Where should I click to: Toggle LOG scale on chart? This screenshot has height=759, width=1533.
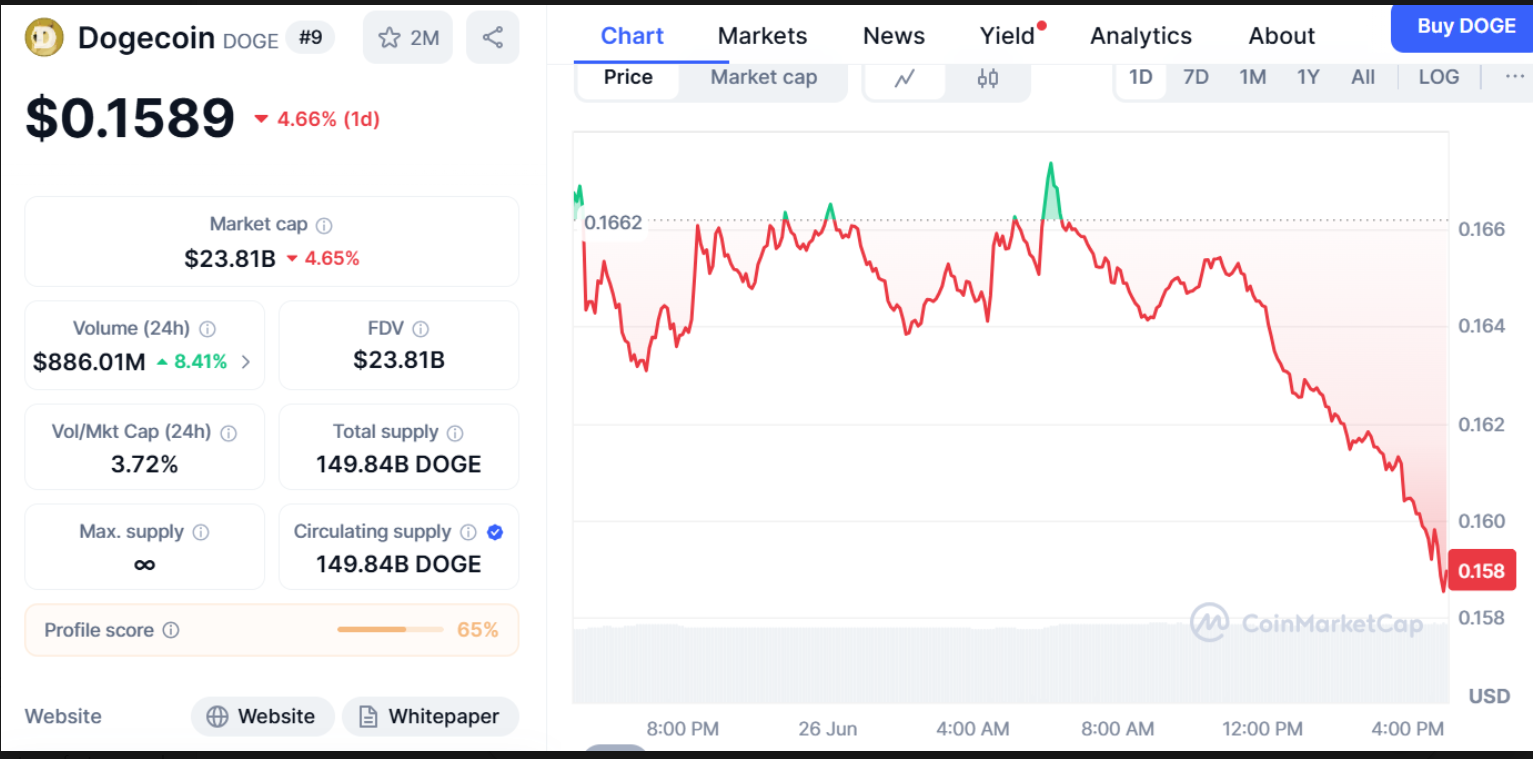(x=1439, y=77)
